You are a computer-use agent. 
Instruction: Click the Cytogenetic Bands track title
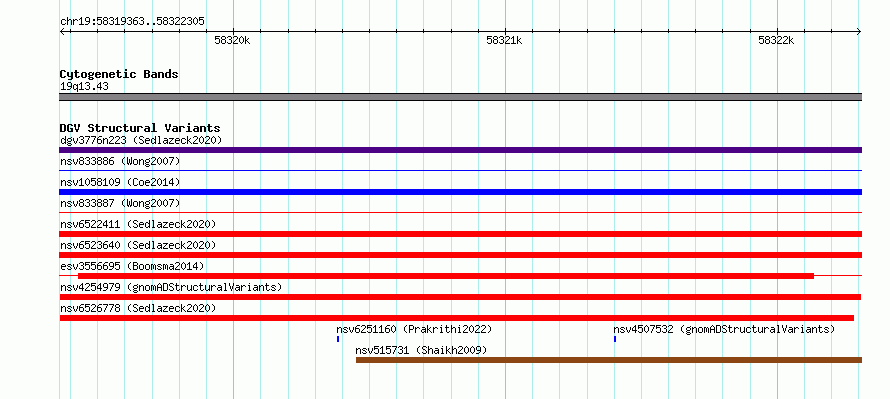[x=119, y=74]
